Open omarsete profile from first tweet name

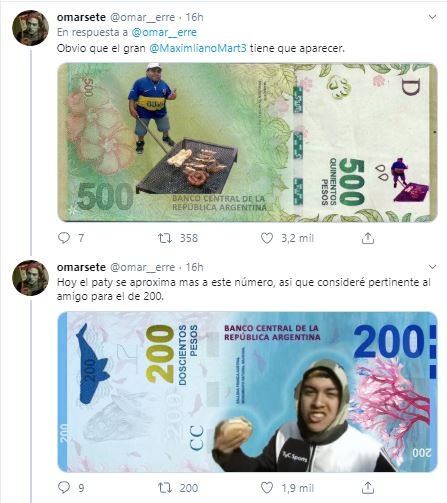pyautogui.click(x=81, y=17)
